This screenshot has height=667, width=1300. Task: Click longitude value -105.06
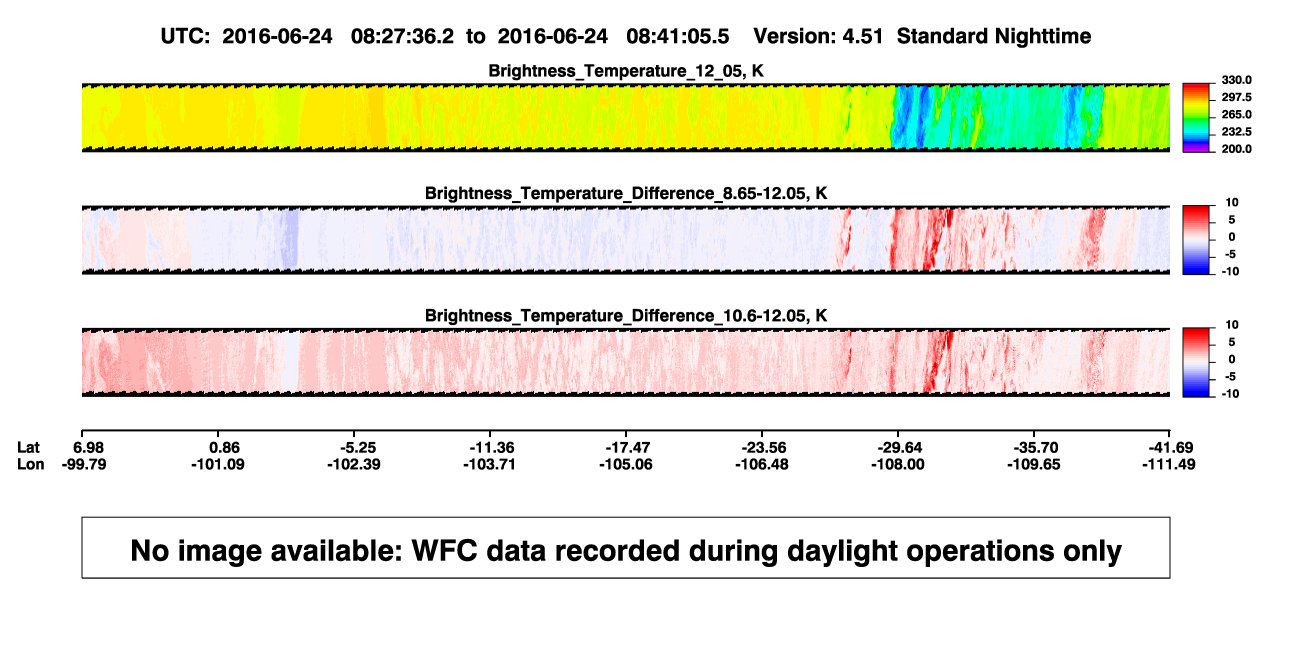[626, 464]
